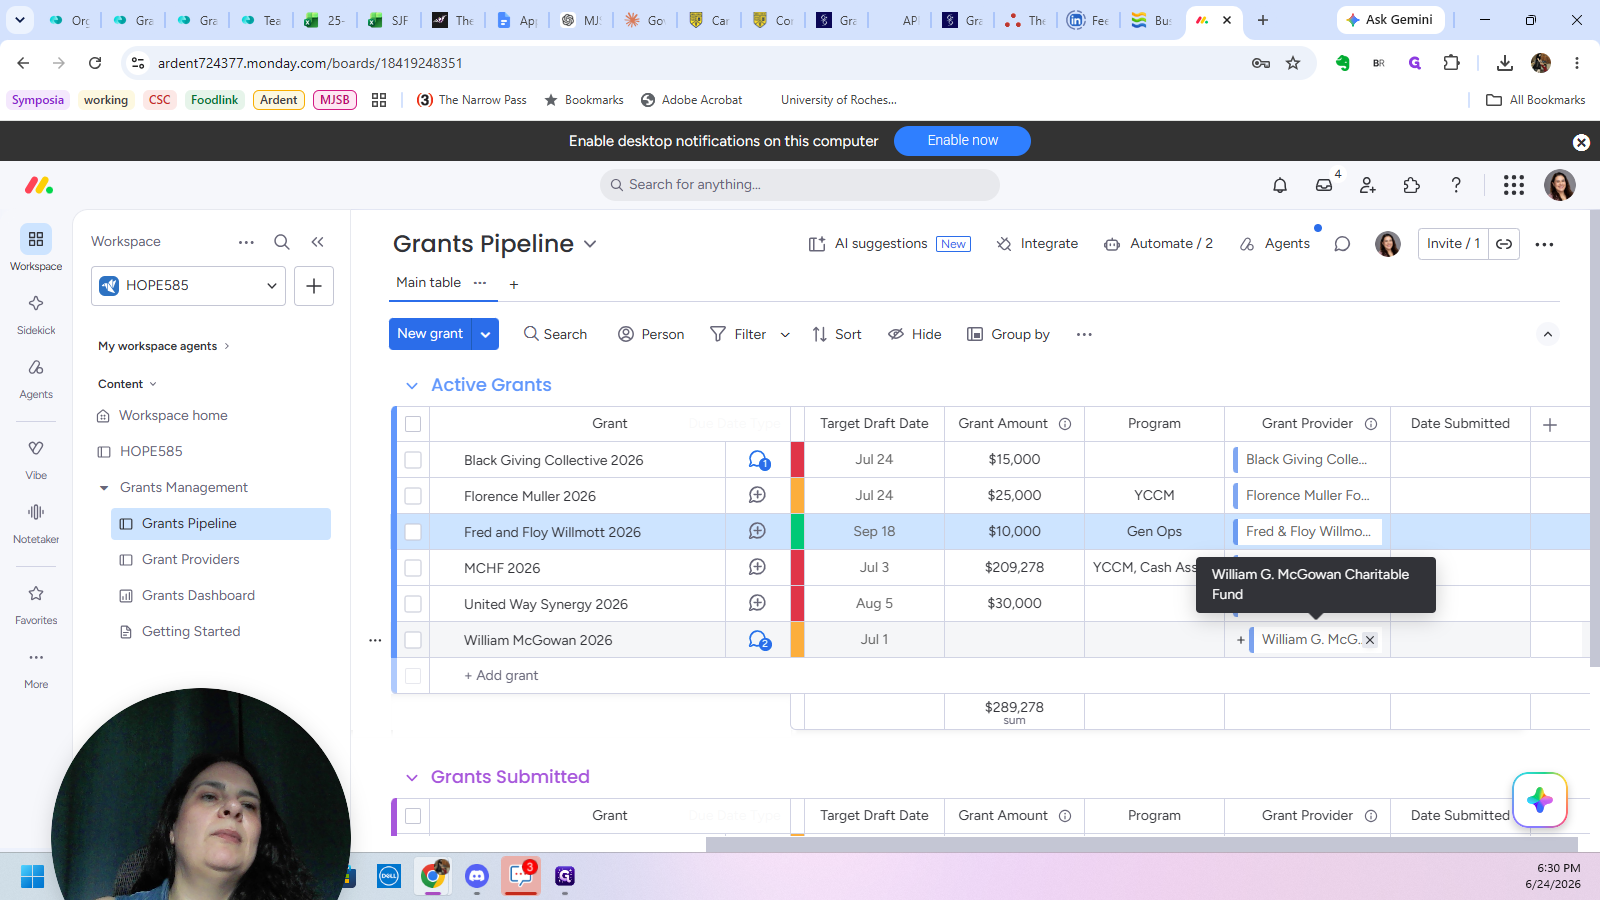Select all items in Active Grants
The width and height of the screenshot is (1600, 900).
pyautogui.click(x=413, y=424)
